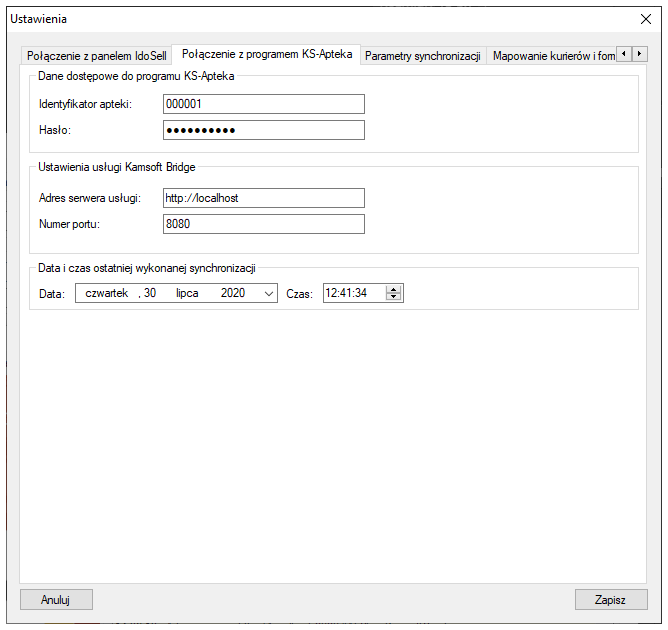Screen dimensions: 668x630
Task: Save settings with the Zapisz button
Action: [610, 599]
